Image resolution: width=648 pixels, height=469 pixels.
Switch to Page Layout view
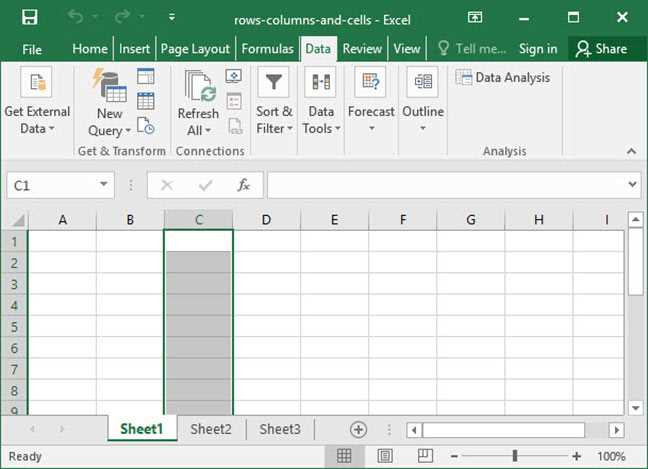[385, 456]
